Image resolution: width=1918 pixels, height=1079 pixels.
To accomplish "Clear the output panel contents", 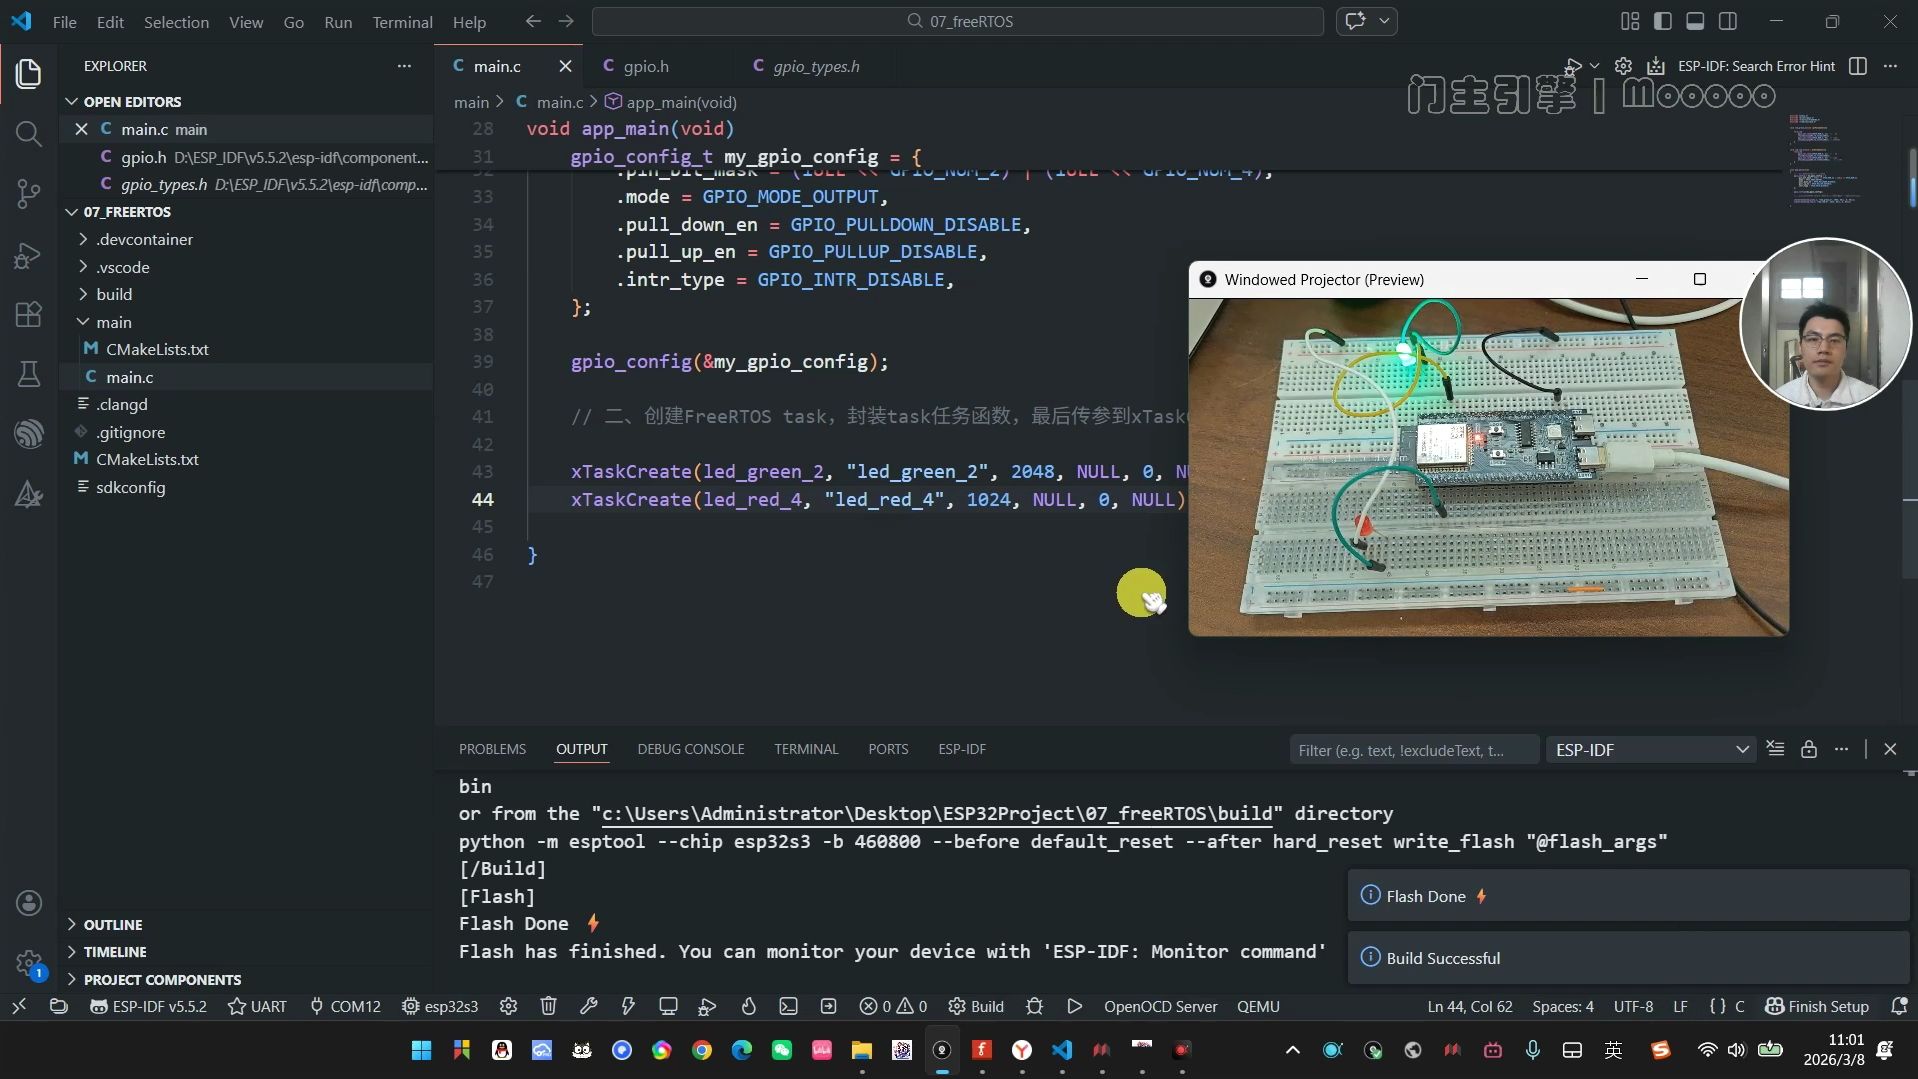I will point(1775,749).
